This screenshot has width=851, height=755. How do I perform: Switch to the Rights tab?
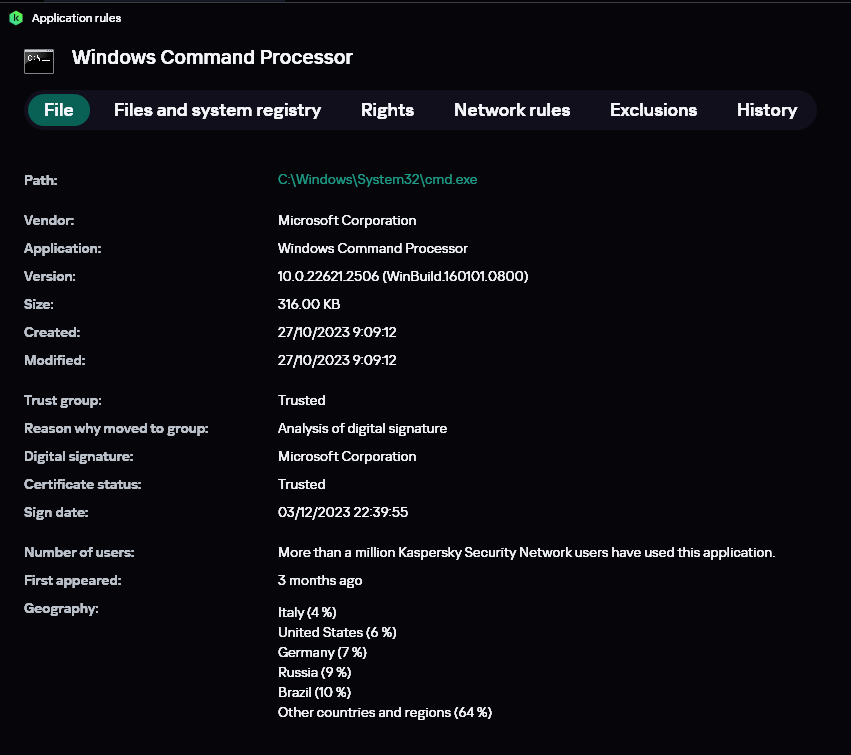[387, 110]
